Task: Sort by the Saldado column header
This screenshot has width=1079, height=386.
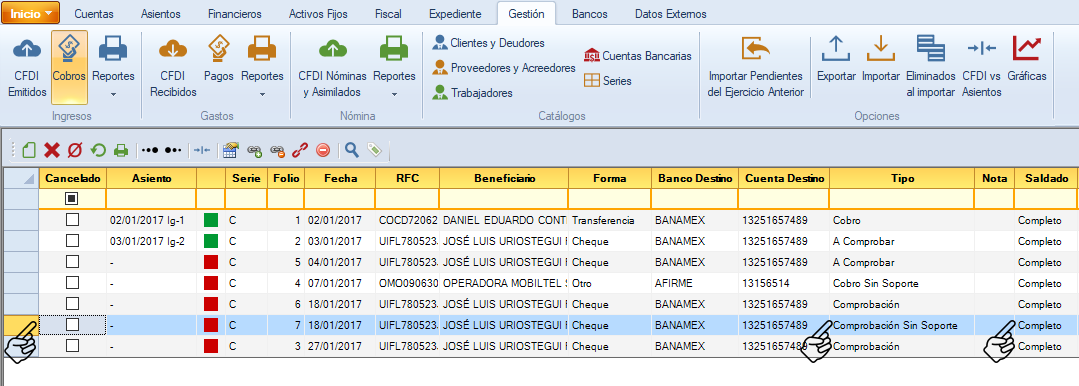Action: click(x=1045, y=178)
